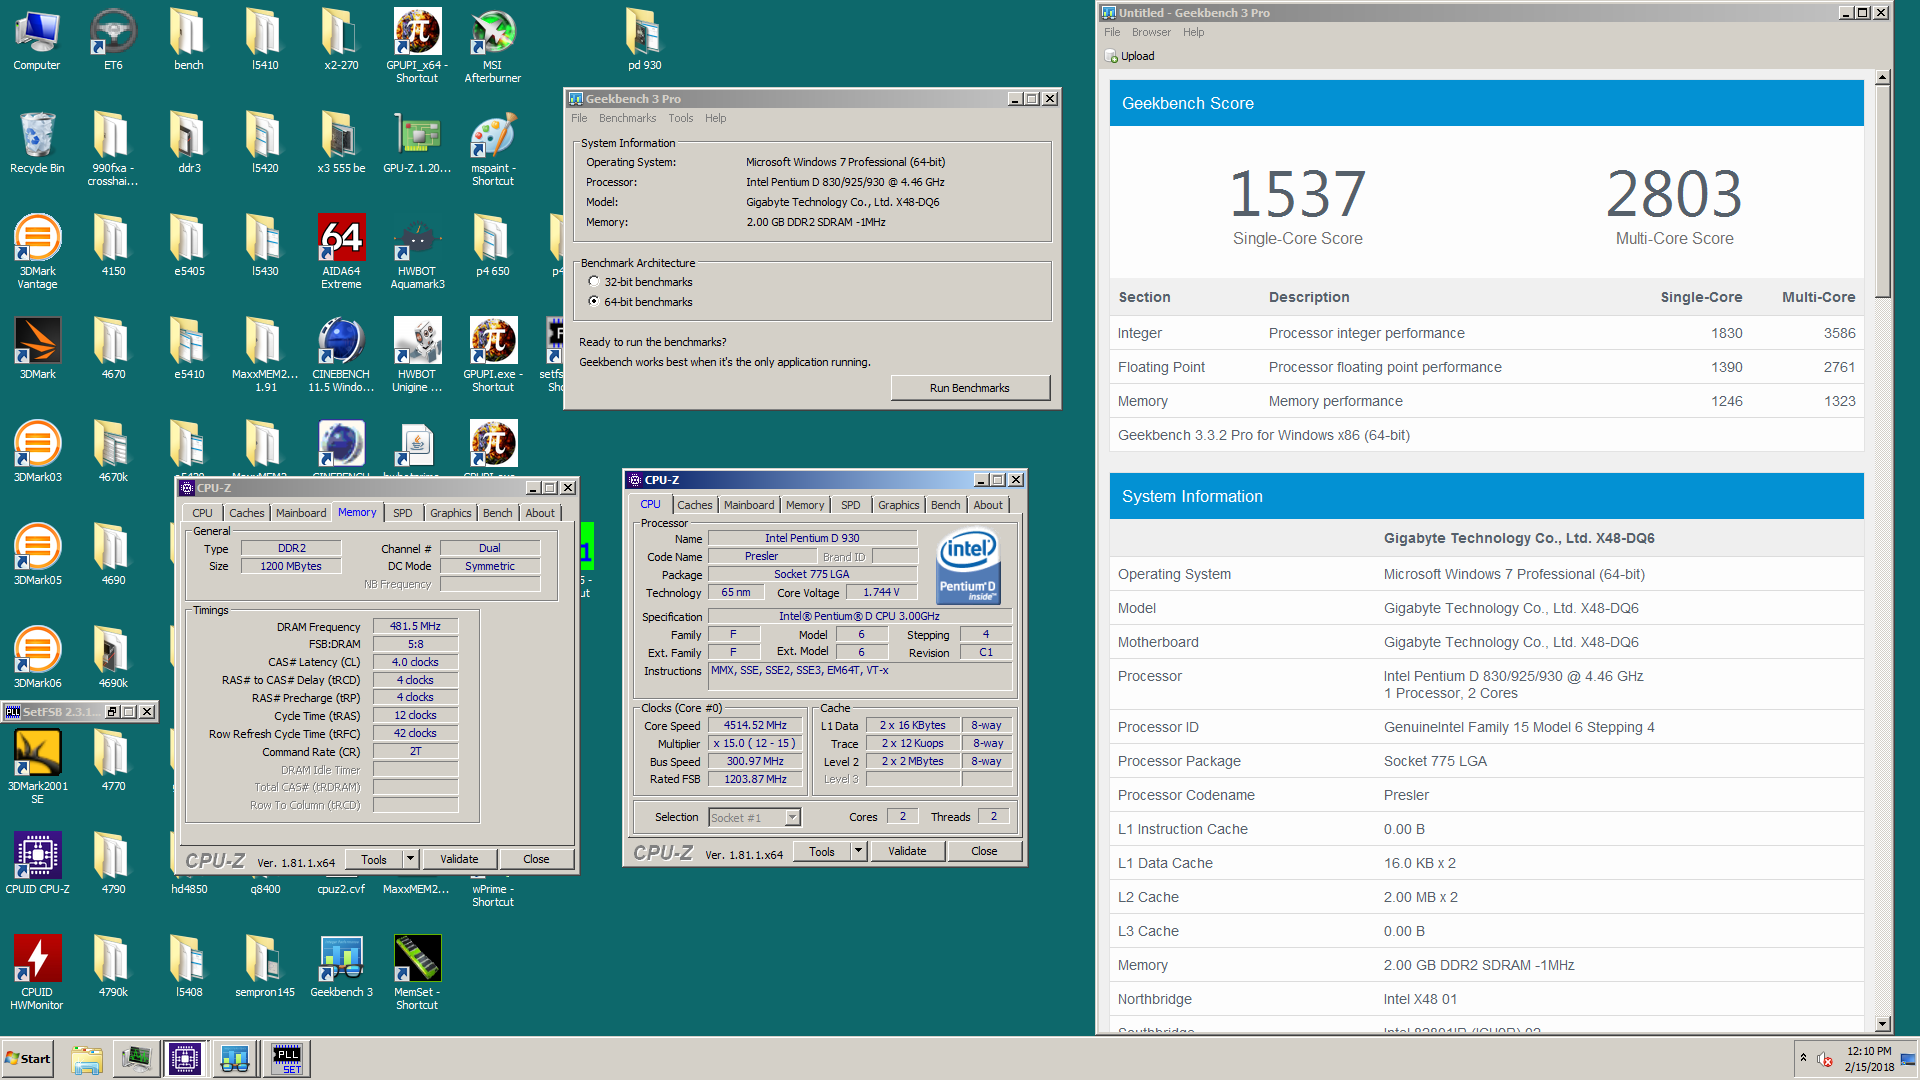This screenshot has height=1080, width=1920.
Task: Open the ET6 shortcut icon
Action: 113,40
